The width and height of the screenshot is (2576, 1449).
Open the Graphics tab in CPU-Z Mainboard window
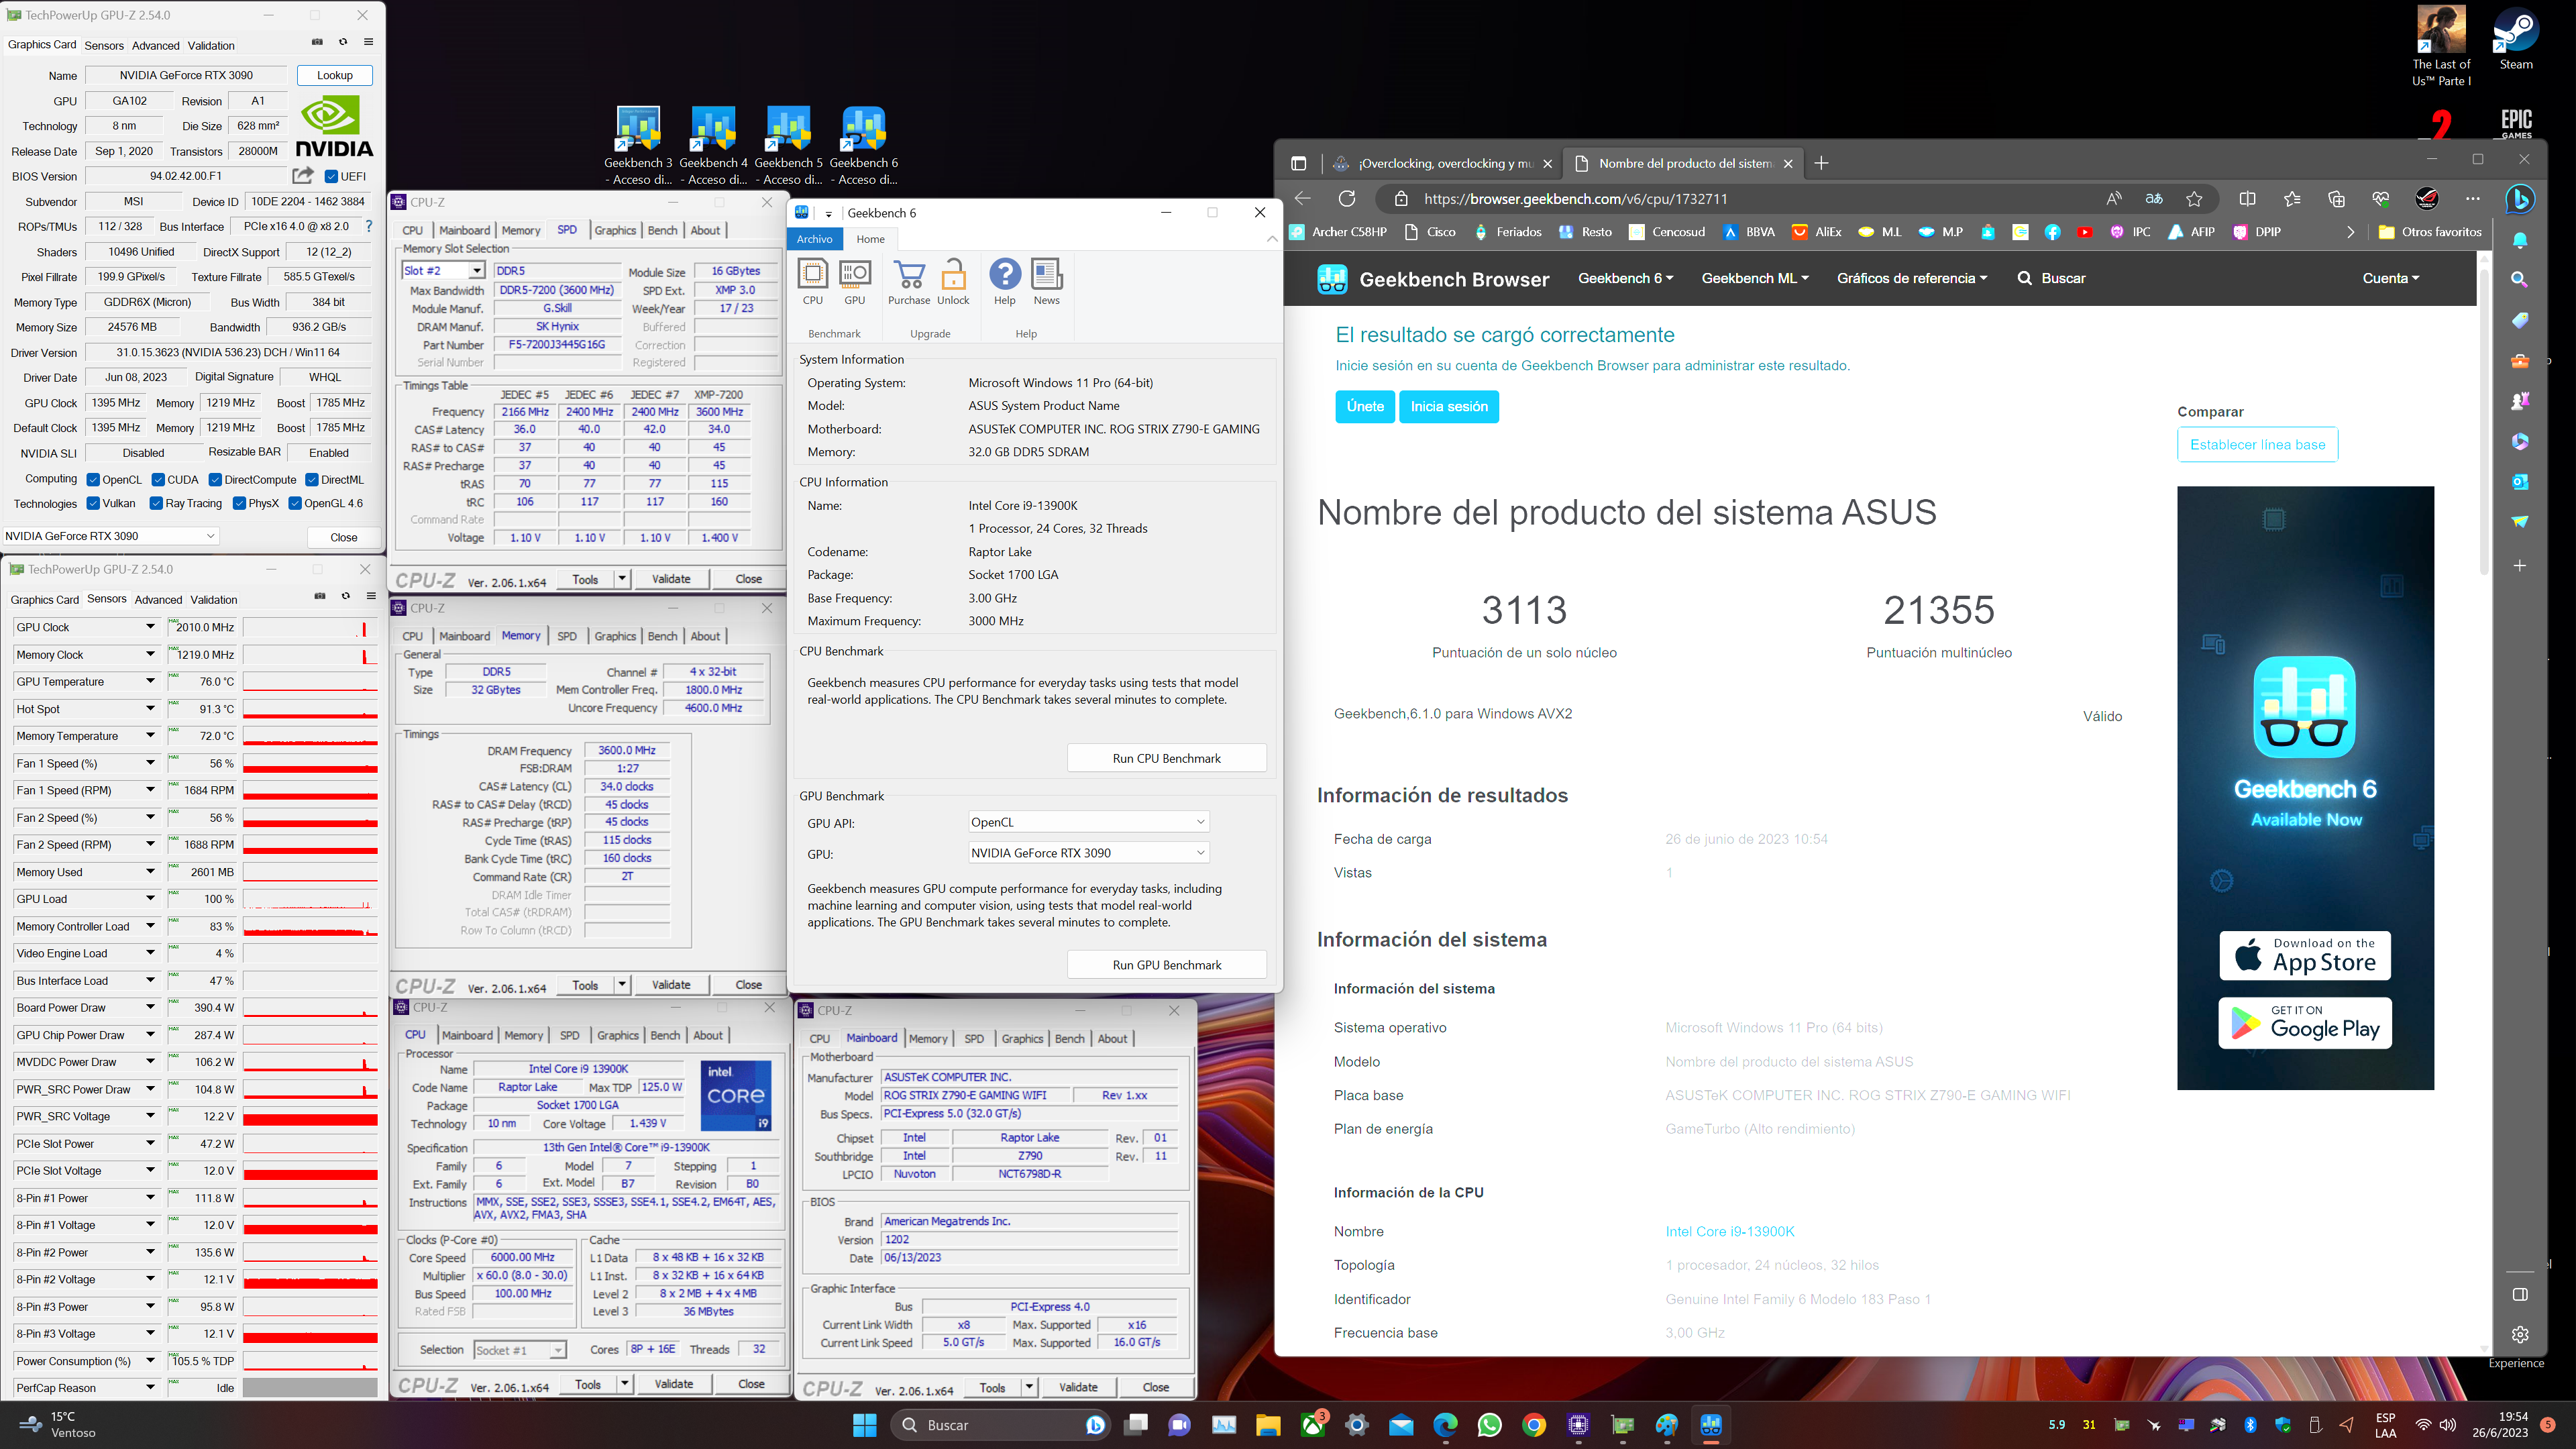pos(1022,1039)
